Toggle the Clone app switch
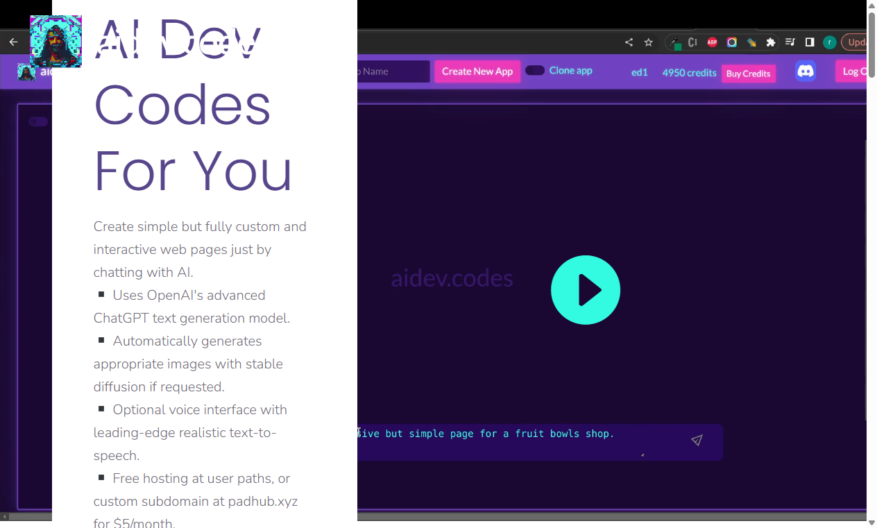Image resolution: width=877 pixels, height=528 pixels. (x=535, y=70)
